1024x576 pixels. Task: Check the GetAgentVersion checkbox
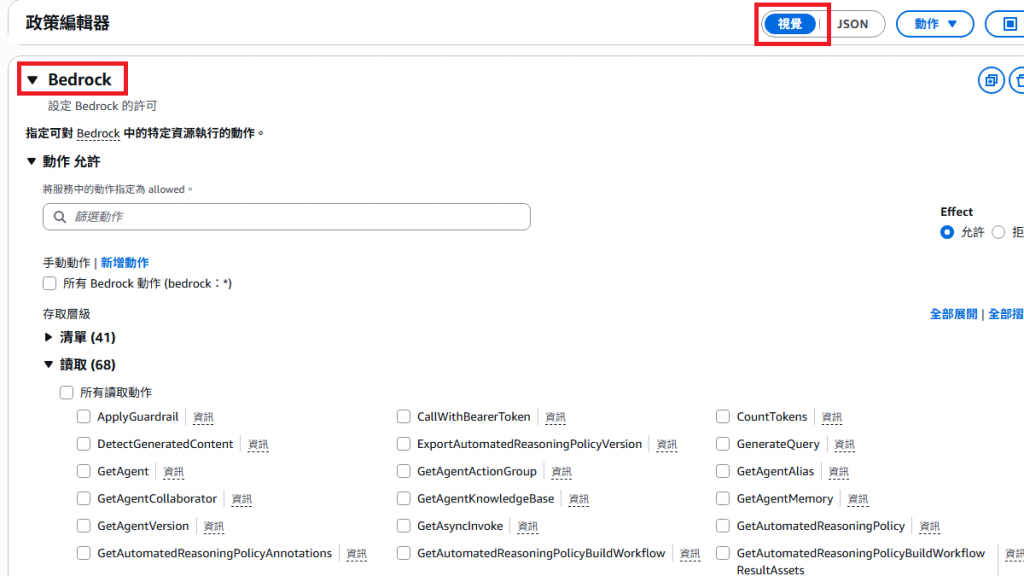[x=84, y=526]
